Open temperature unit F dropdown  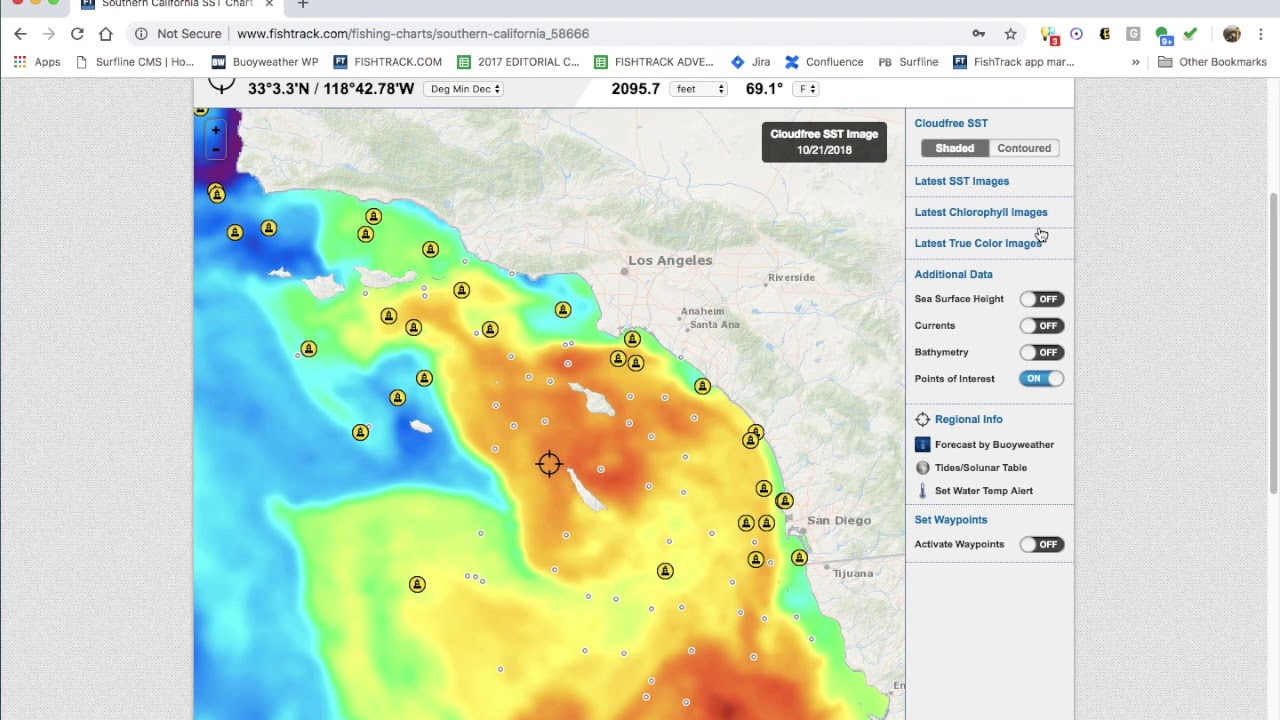[x=806, y=89]
